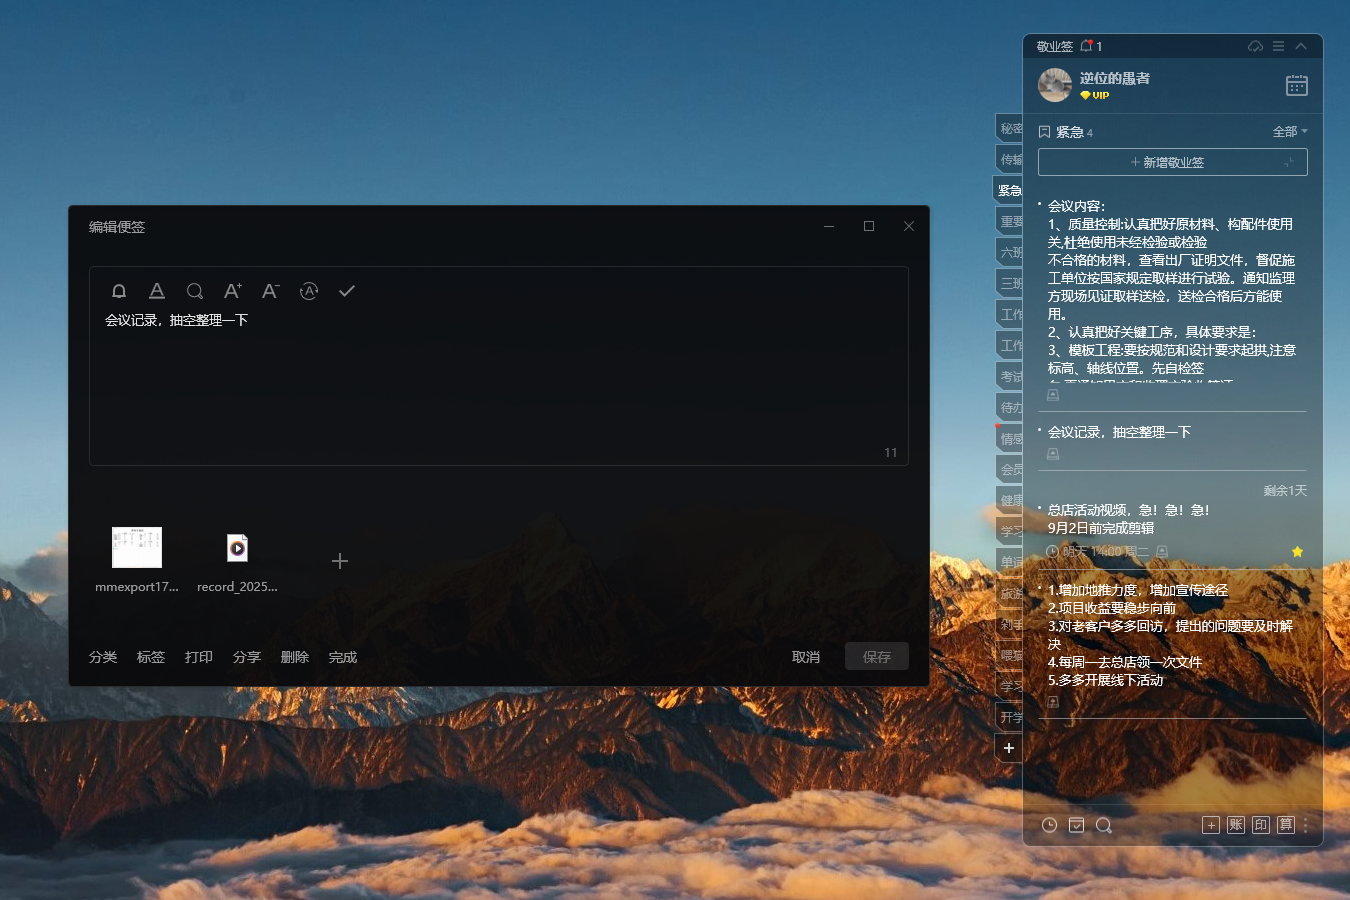Click the circular A format reset icon
The image size is (1350, 900).
point(309,291)
